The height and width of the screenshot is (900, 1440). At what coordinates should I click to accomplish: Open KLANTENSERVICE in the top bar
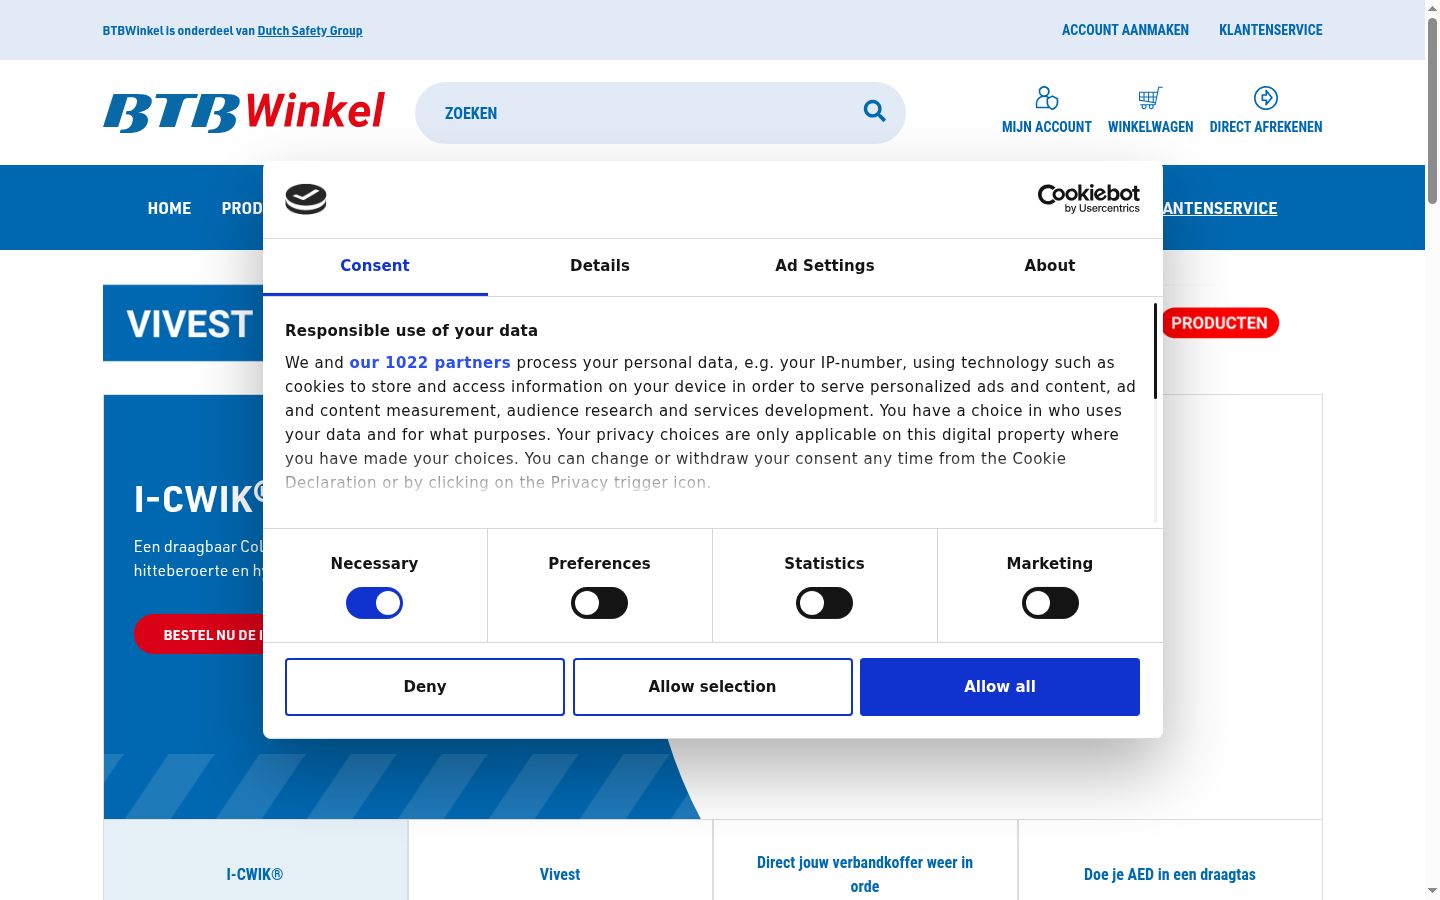(x=1271, y=30)
